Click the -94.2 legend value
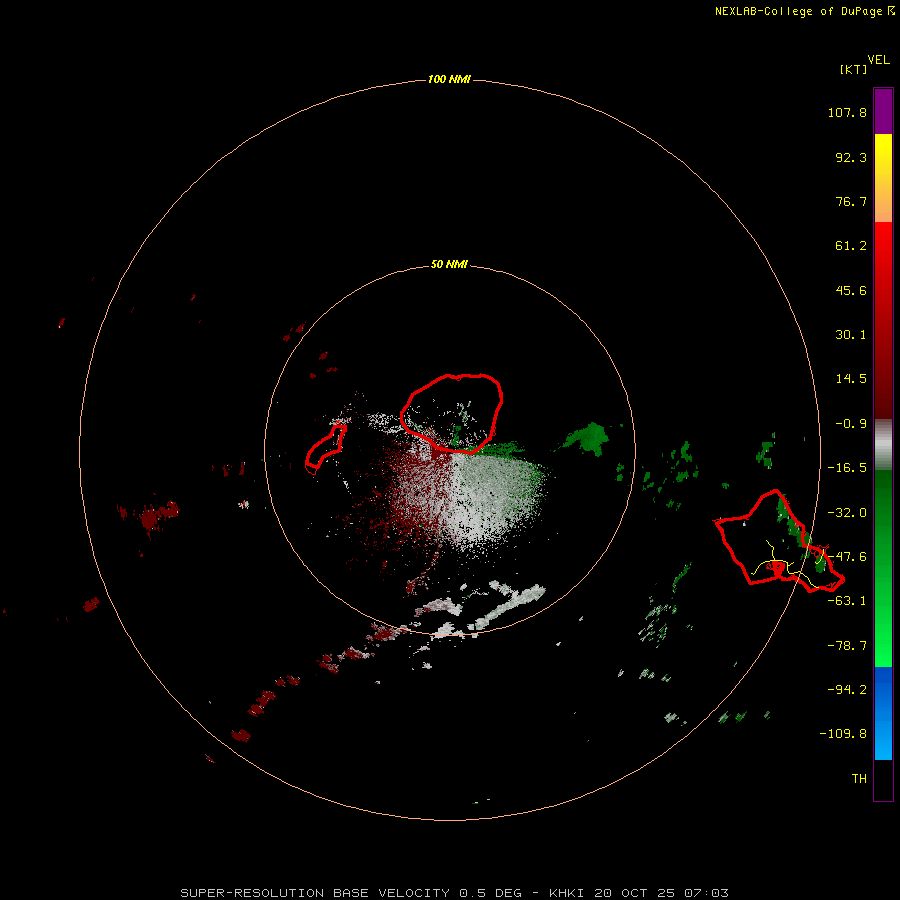Screen dimensions: 900x900 [847, 689]
